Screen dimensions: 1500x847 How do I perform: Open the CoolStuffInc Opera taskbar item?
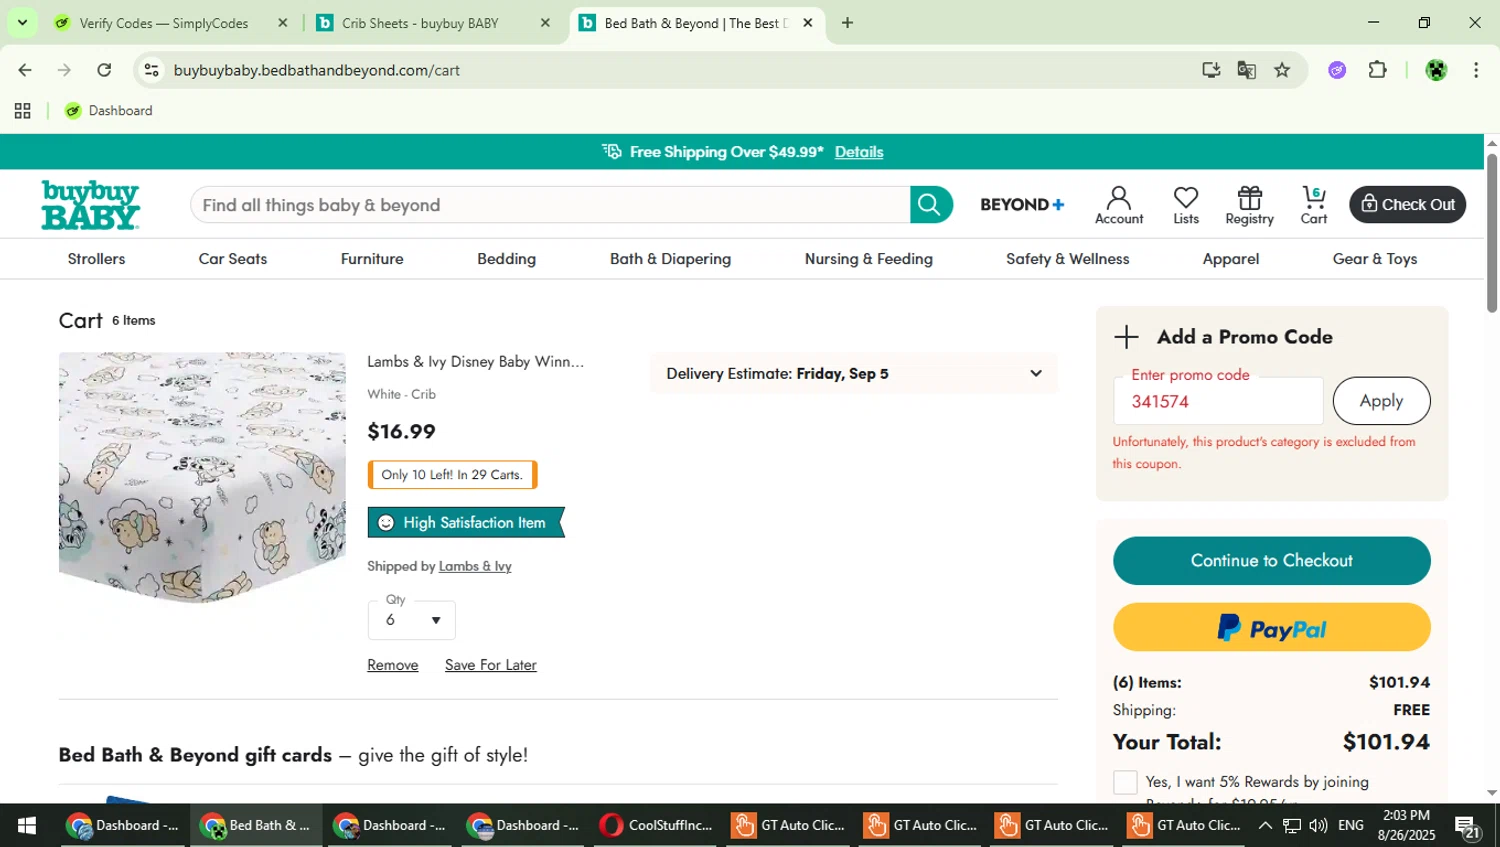click(657, 826)
